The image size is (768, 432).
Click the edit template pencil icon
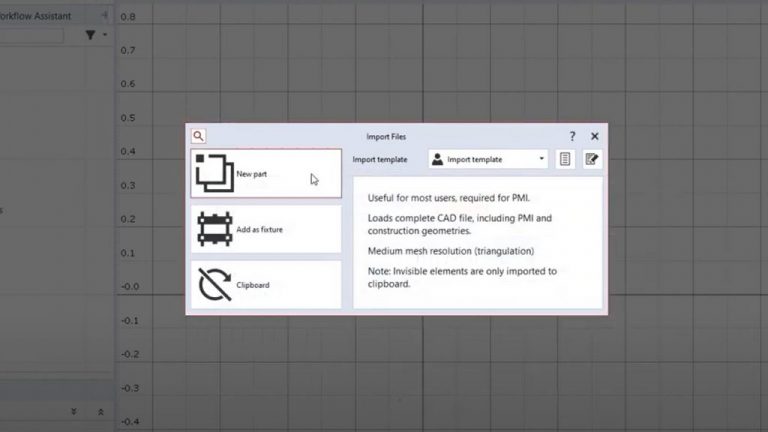[592, 159]
